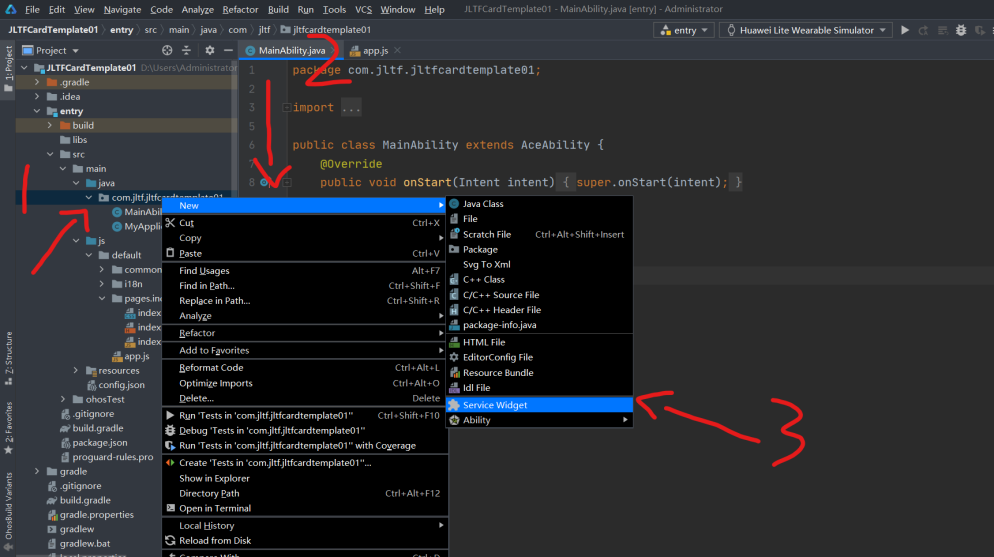
Task: Choose Java Class from the New submenu
Action: pos(483,204)
